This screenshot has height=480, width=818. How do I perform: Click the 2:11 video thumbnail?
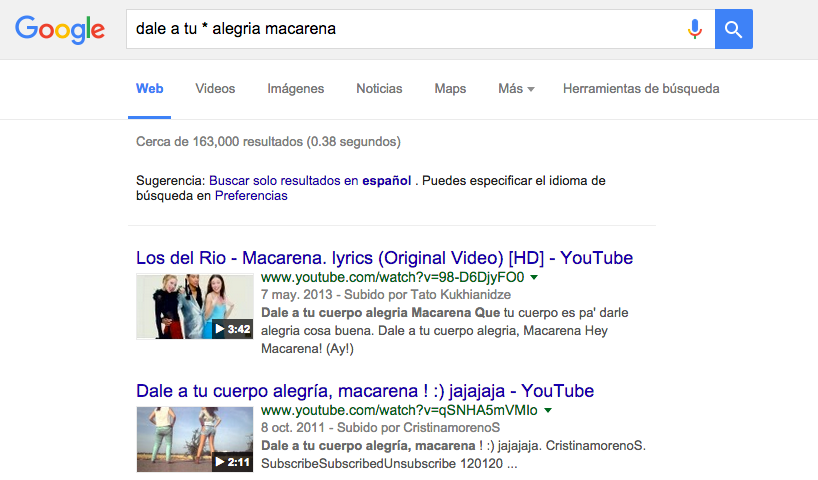[x=195, y=439]
